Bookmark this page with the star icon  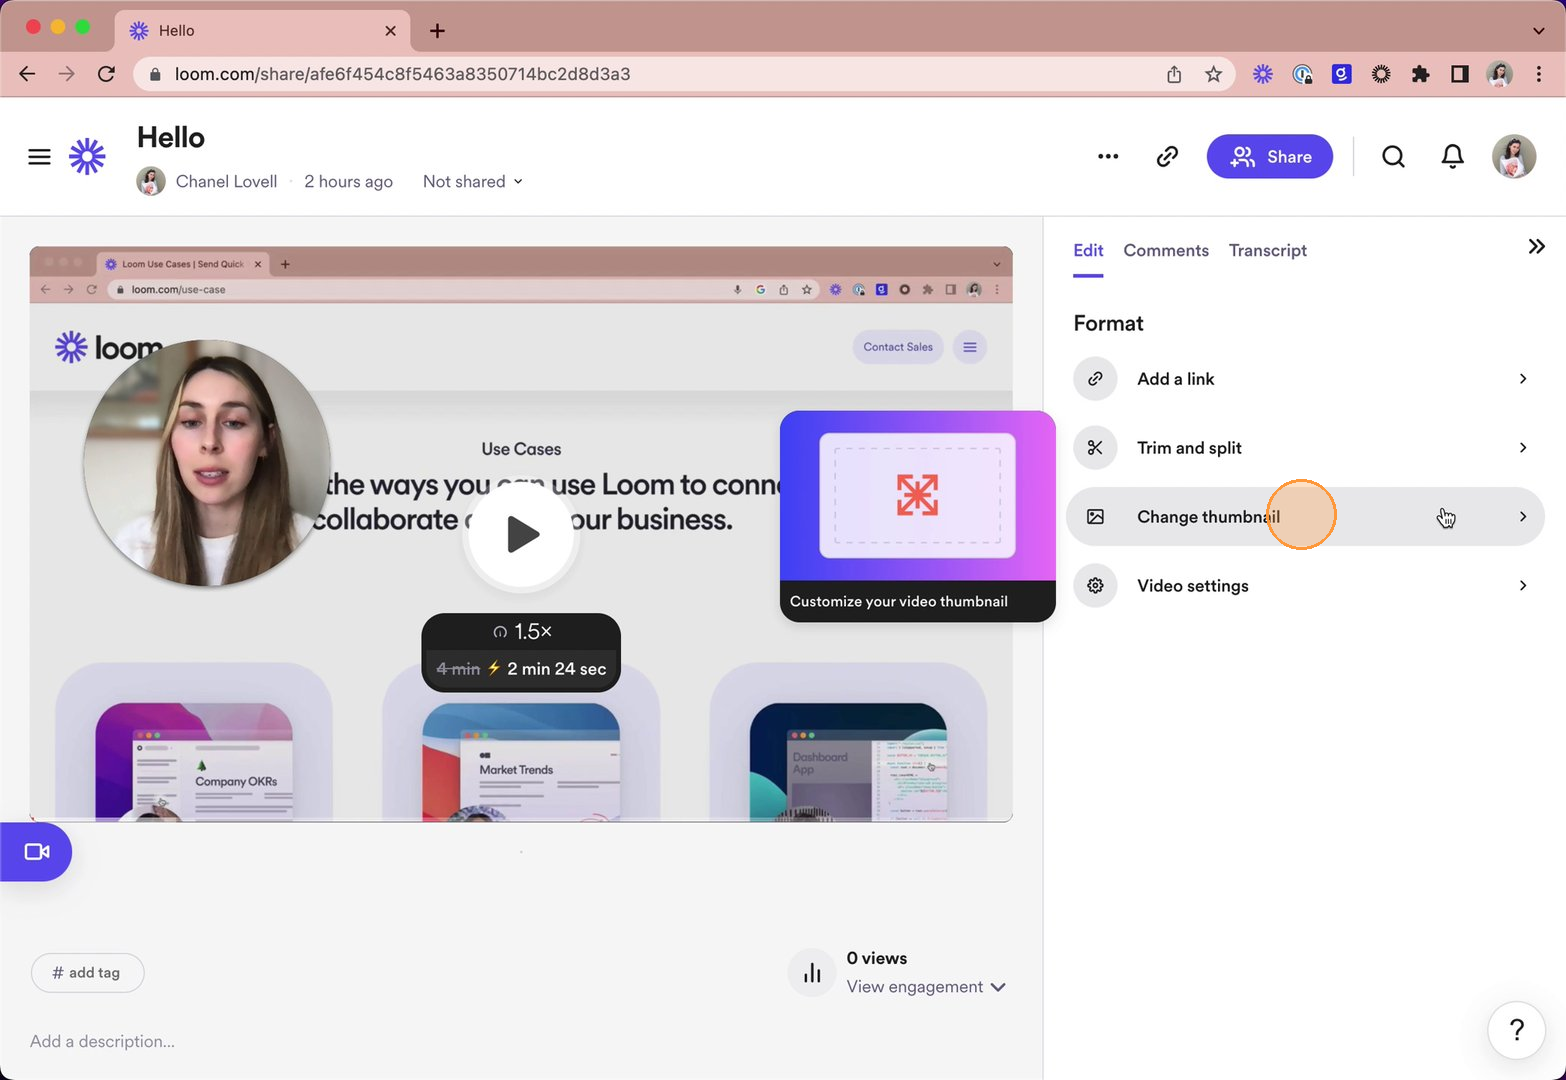click(1213, 74)
